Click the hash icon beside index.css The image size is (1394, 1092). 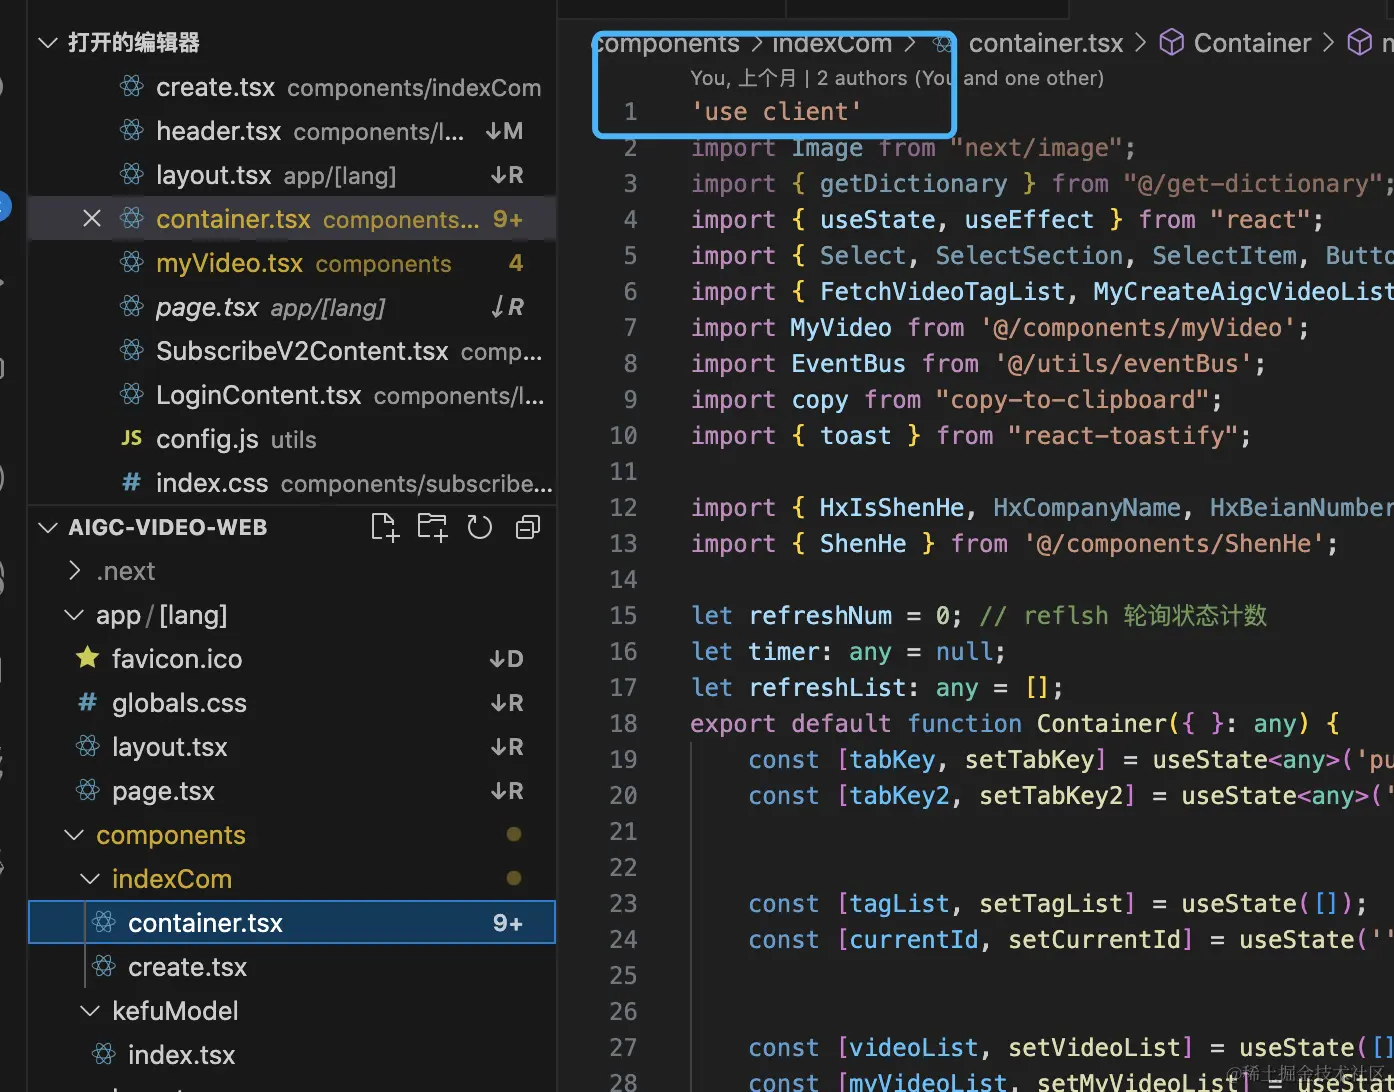[131, 483]
